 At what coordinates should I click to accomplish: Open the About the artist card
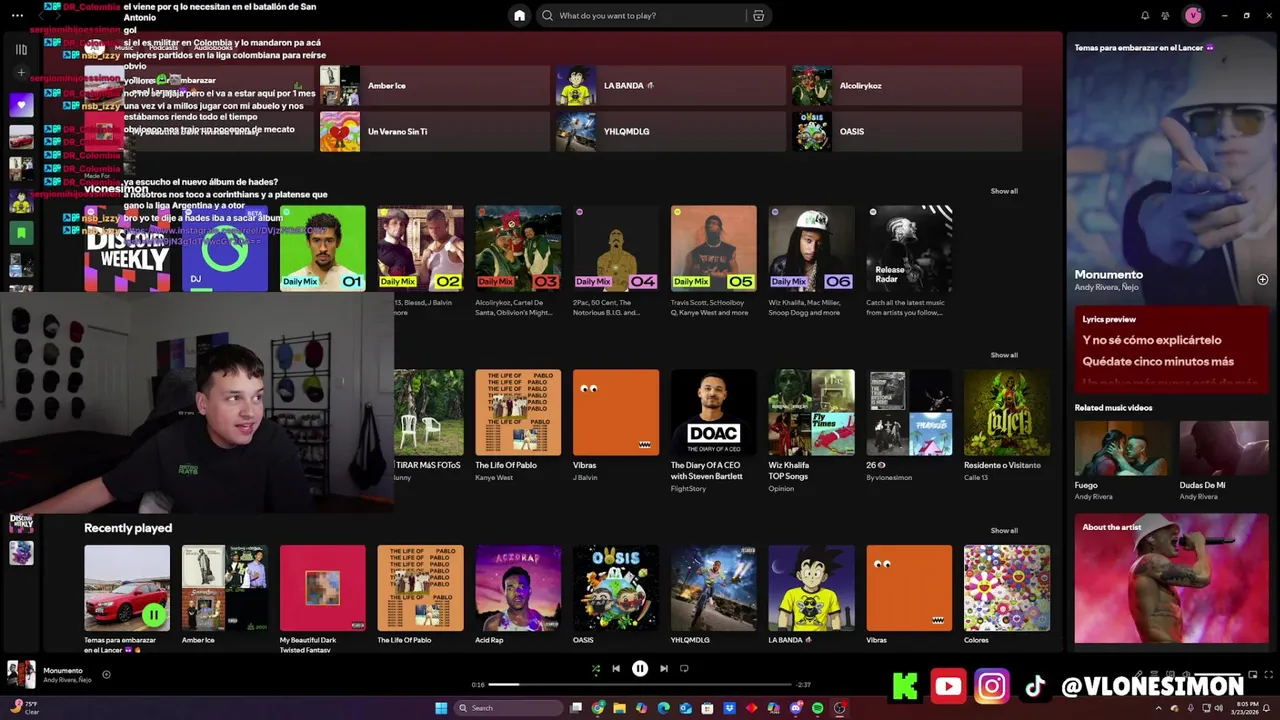pyautogui.click(x=1171, y=578)
